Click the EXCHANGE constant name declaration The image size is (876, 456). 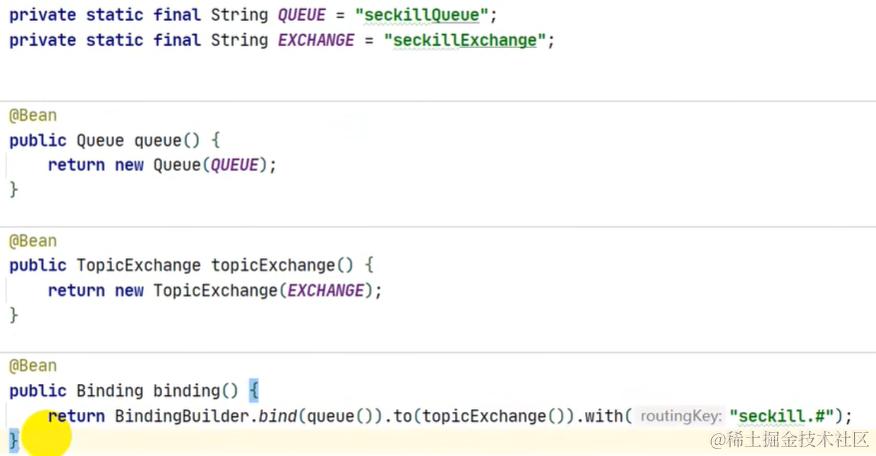coord(316,40)
